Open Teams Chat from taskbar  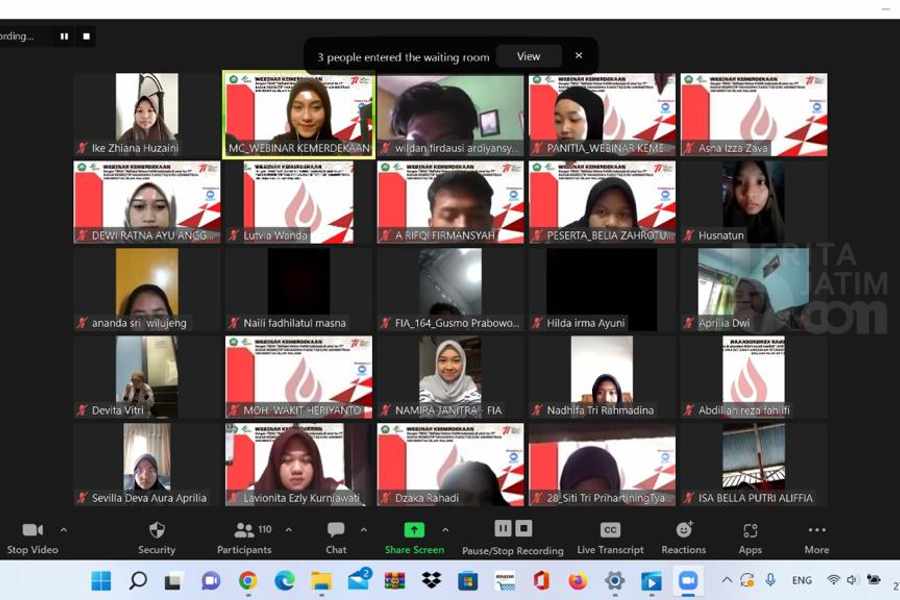[211, 581]
